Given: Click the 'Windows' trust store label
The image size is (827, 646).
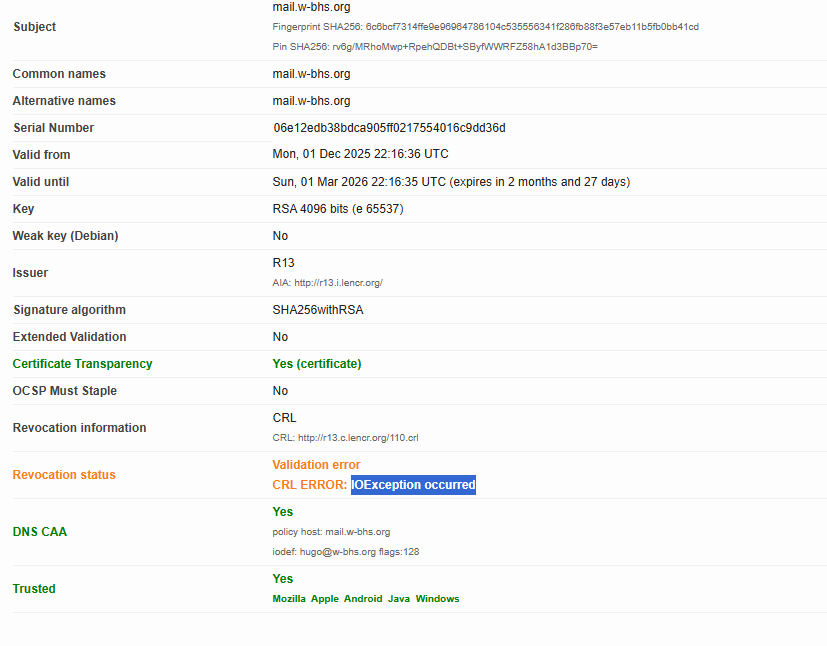Looking at the screenshot, I should click(x=438, y=599).
